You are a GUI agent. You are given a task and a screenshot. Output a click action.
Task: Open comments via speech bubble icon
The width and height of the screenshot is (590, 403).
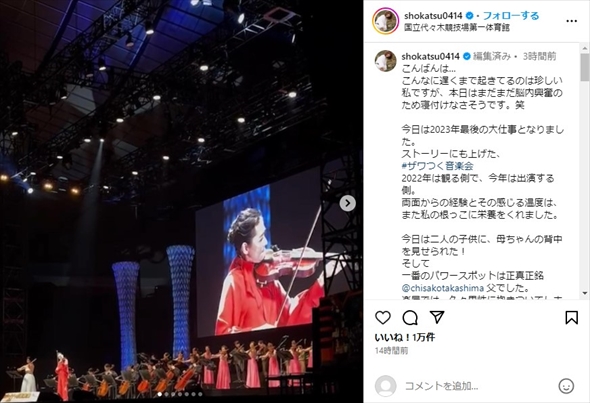click(x=410, y=318)
